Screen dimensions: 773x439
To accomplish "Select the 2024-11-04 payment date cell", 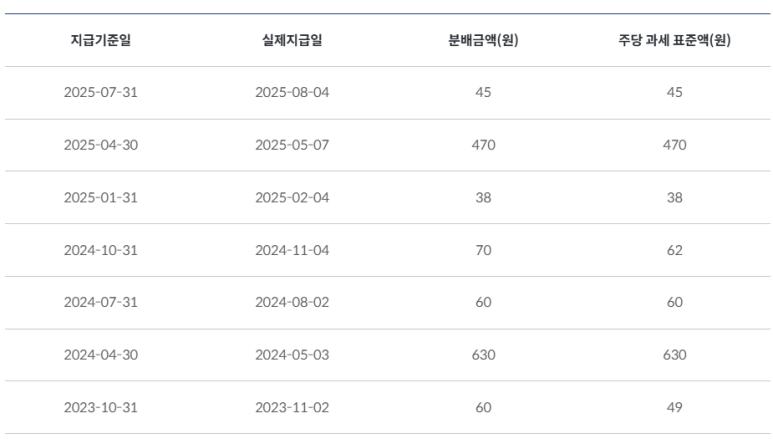I will pos(292,250).
